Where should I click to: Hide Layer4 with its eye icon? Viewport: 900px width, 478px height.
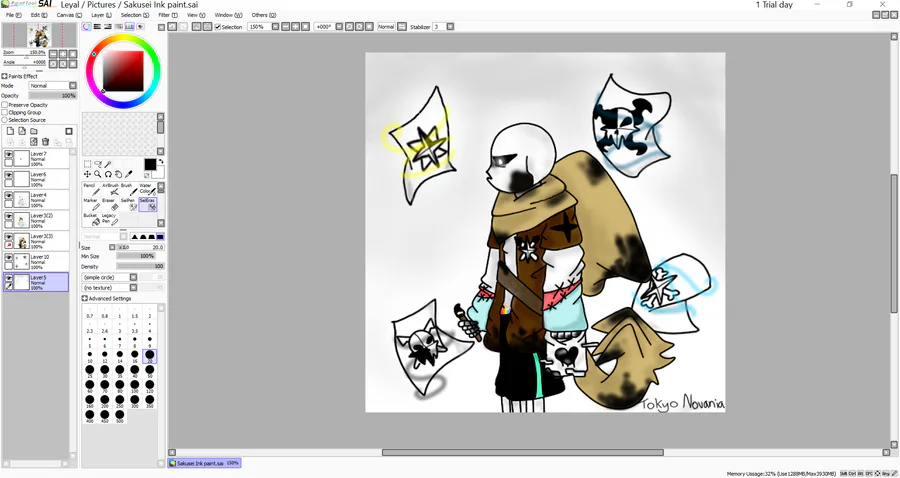[9, 195]
